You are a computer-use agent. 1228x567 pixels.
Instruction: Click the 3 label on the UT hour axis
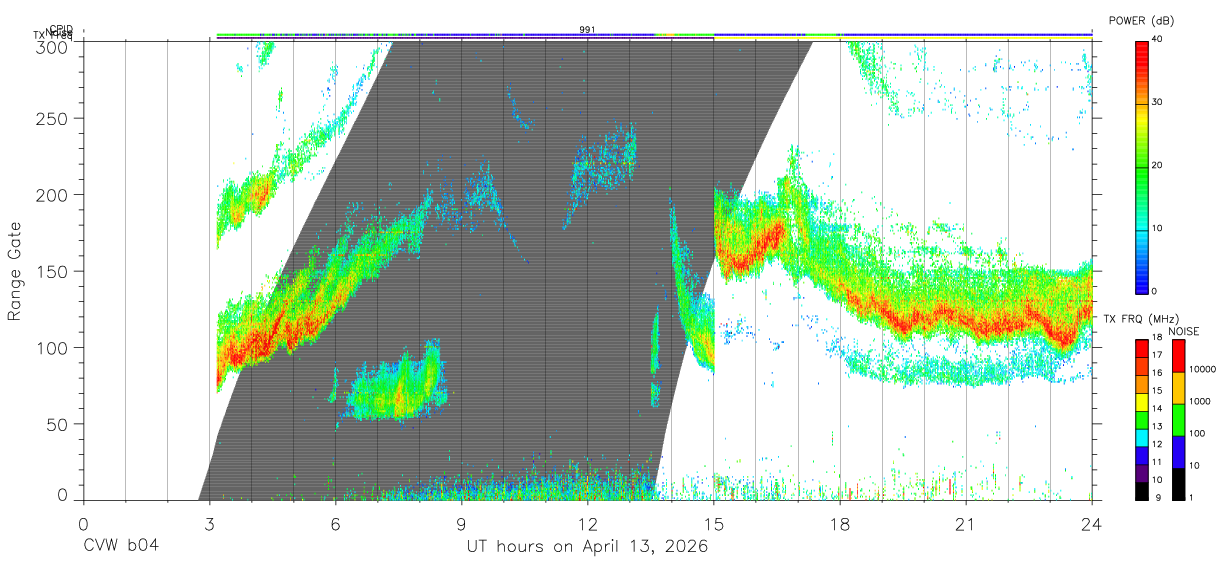pyautogui.click(x=209, y=523)
